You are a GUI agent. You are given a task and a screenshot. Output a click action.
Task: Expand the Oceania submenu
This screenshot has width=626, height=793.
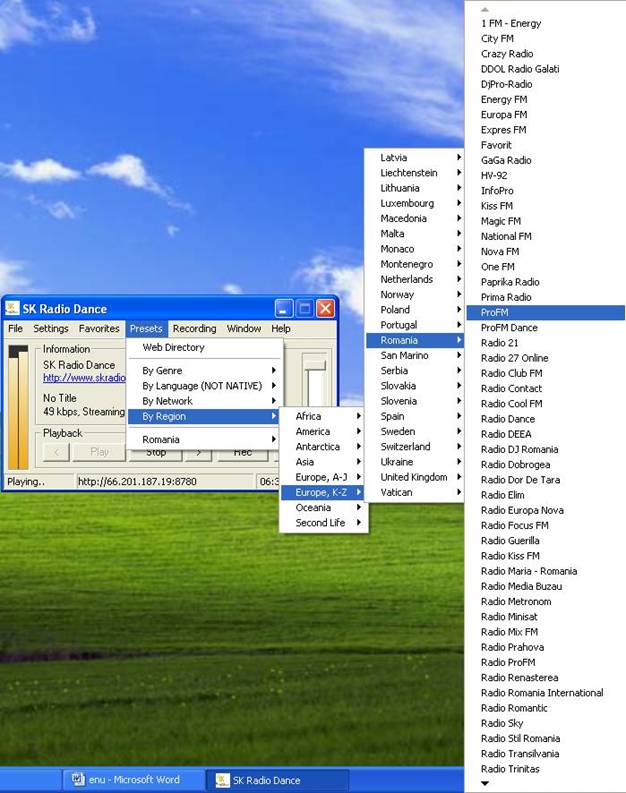click(x=323, y=507)
